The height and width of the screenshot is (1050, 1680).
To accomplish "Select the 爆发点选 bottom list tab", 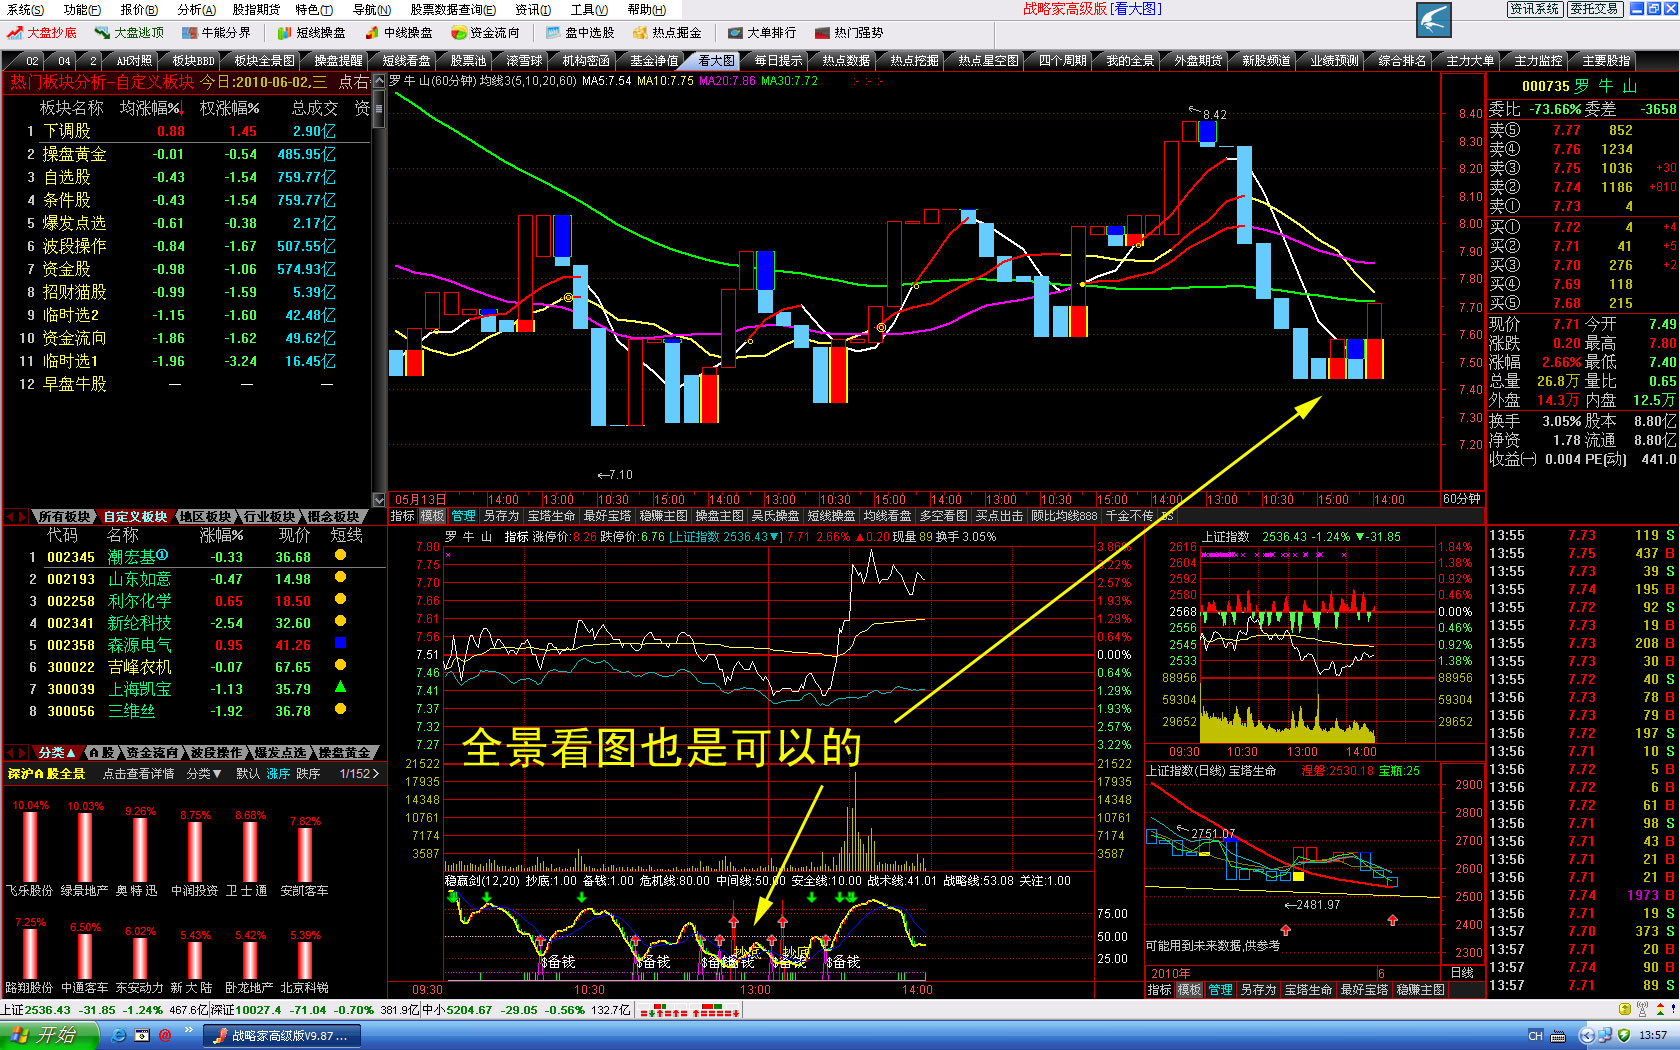I will (280, 753).
